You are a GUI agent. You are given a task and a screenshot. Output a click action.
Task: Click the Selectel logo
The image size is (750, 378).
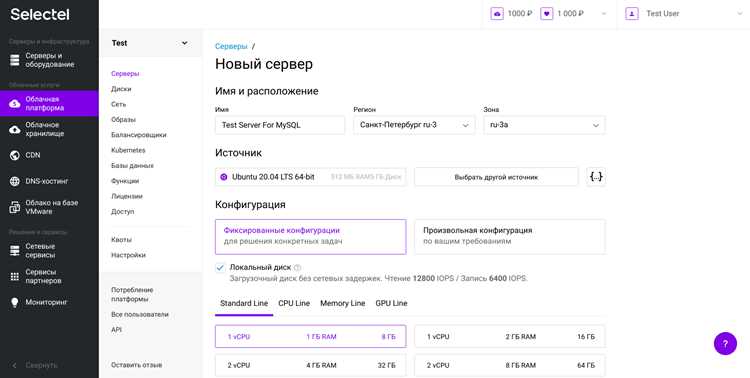[40, 14]
